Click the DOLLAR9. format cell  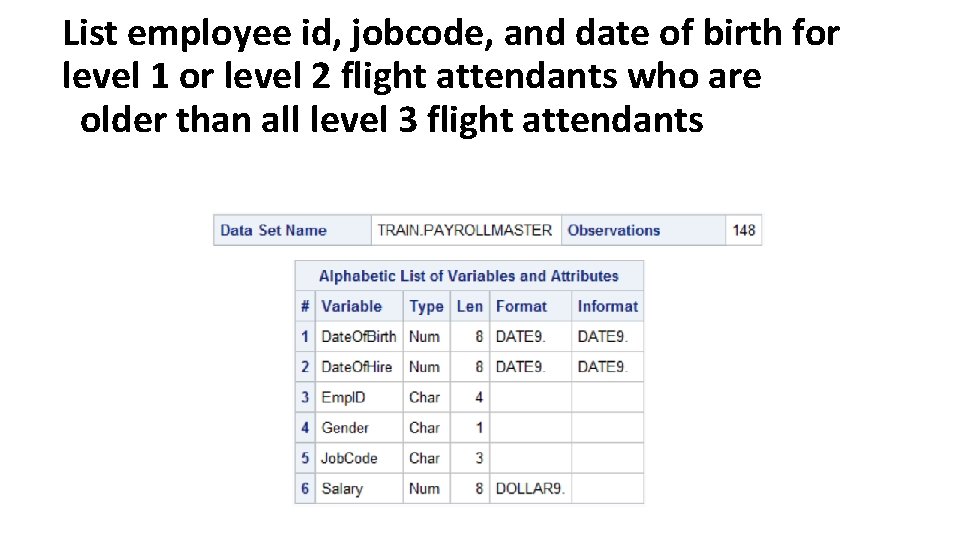coord(530,489)
